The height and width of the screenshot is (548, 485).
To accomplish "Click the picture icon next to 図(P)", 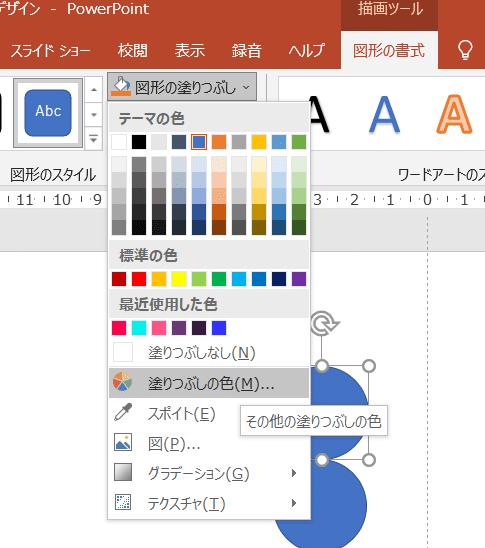I will (x=123, y=442).
